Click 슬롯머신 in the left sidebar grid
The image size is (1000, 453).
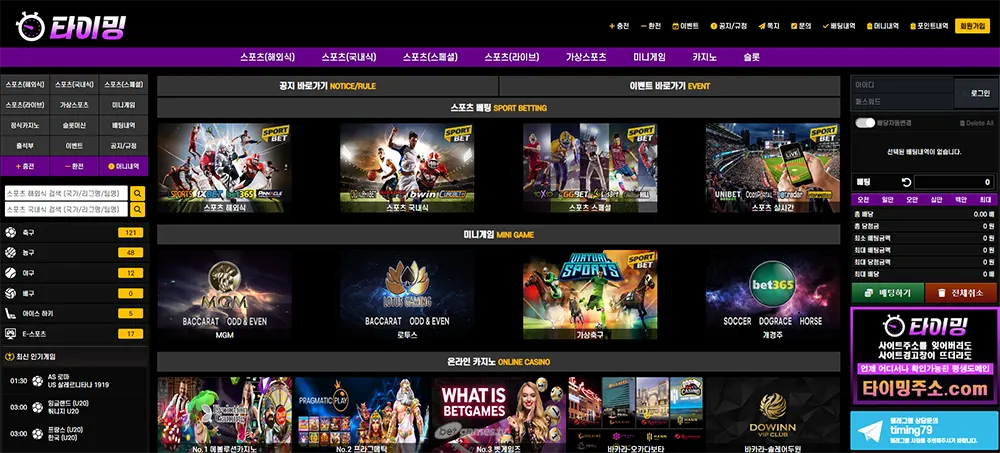pos(74,126)
